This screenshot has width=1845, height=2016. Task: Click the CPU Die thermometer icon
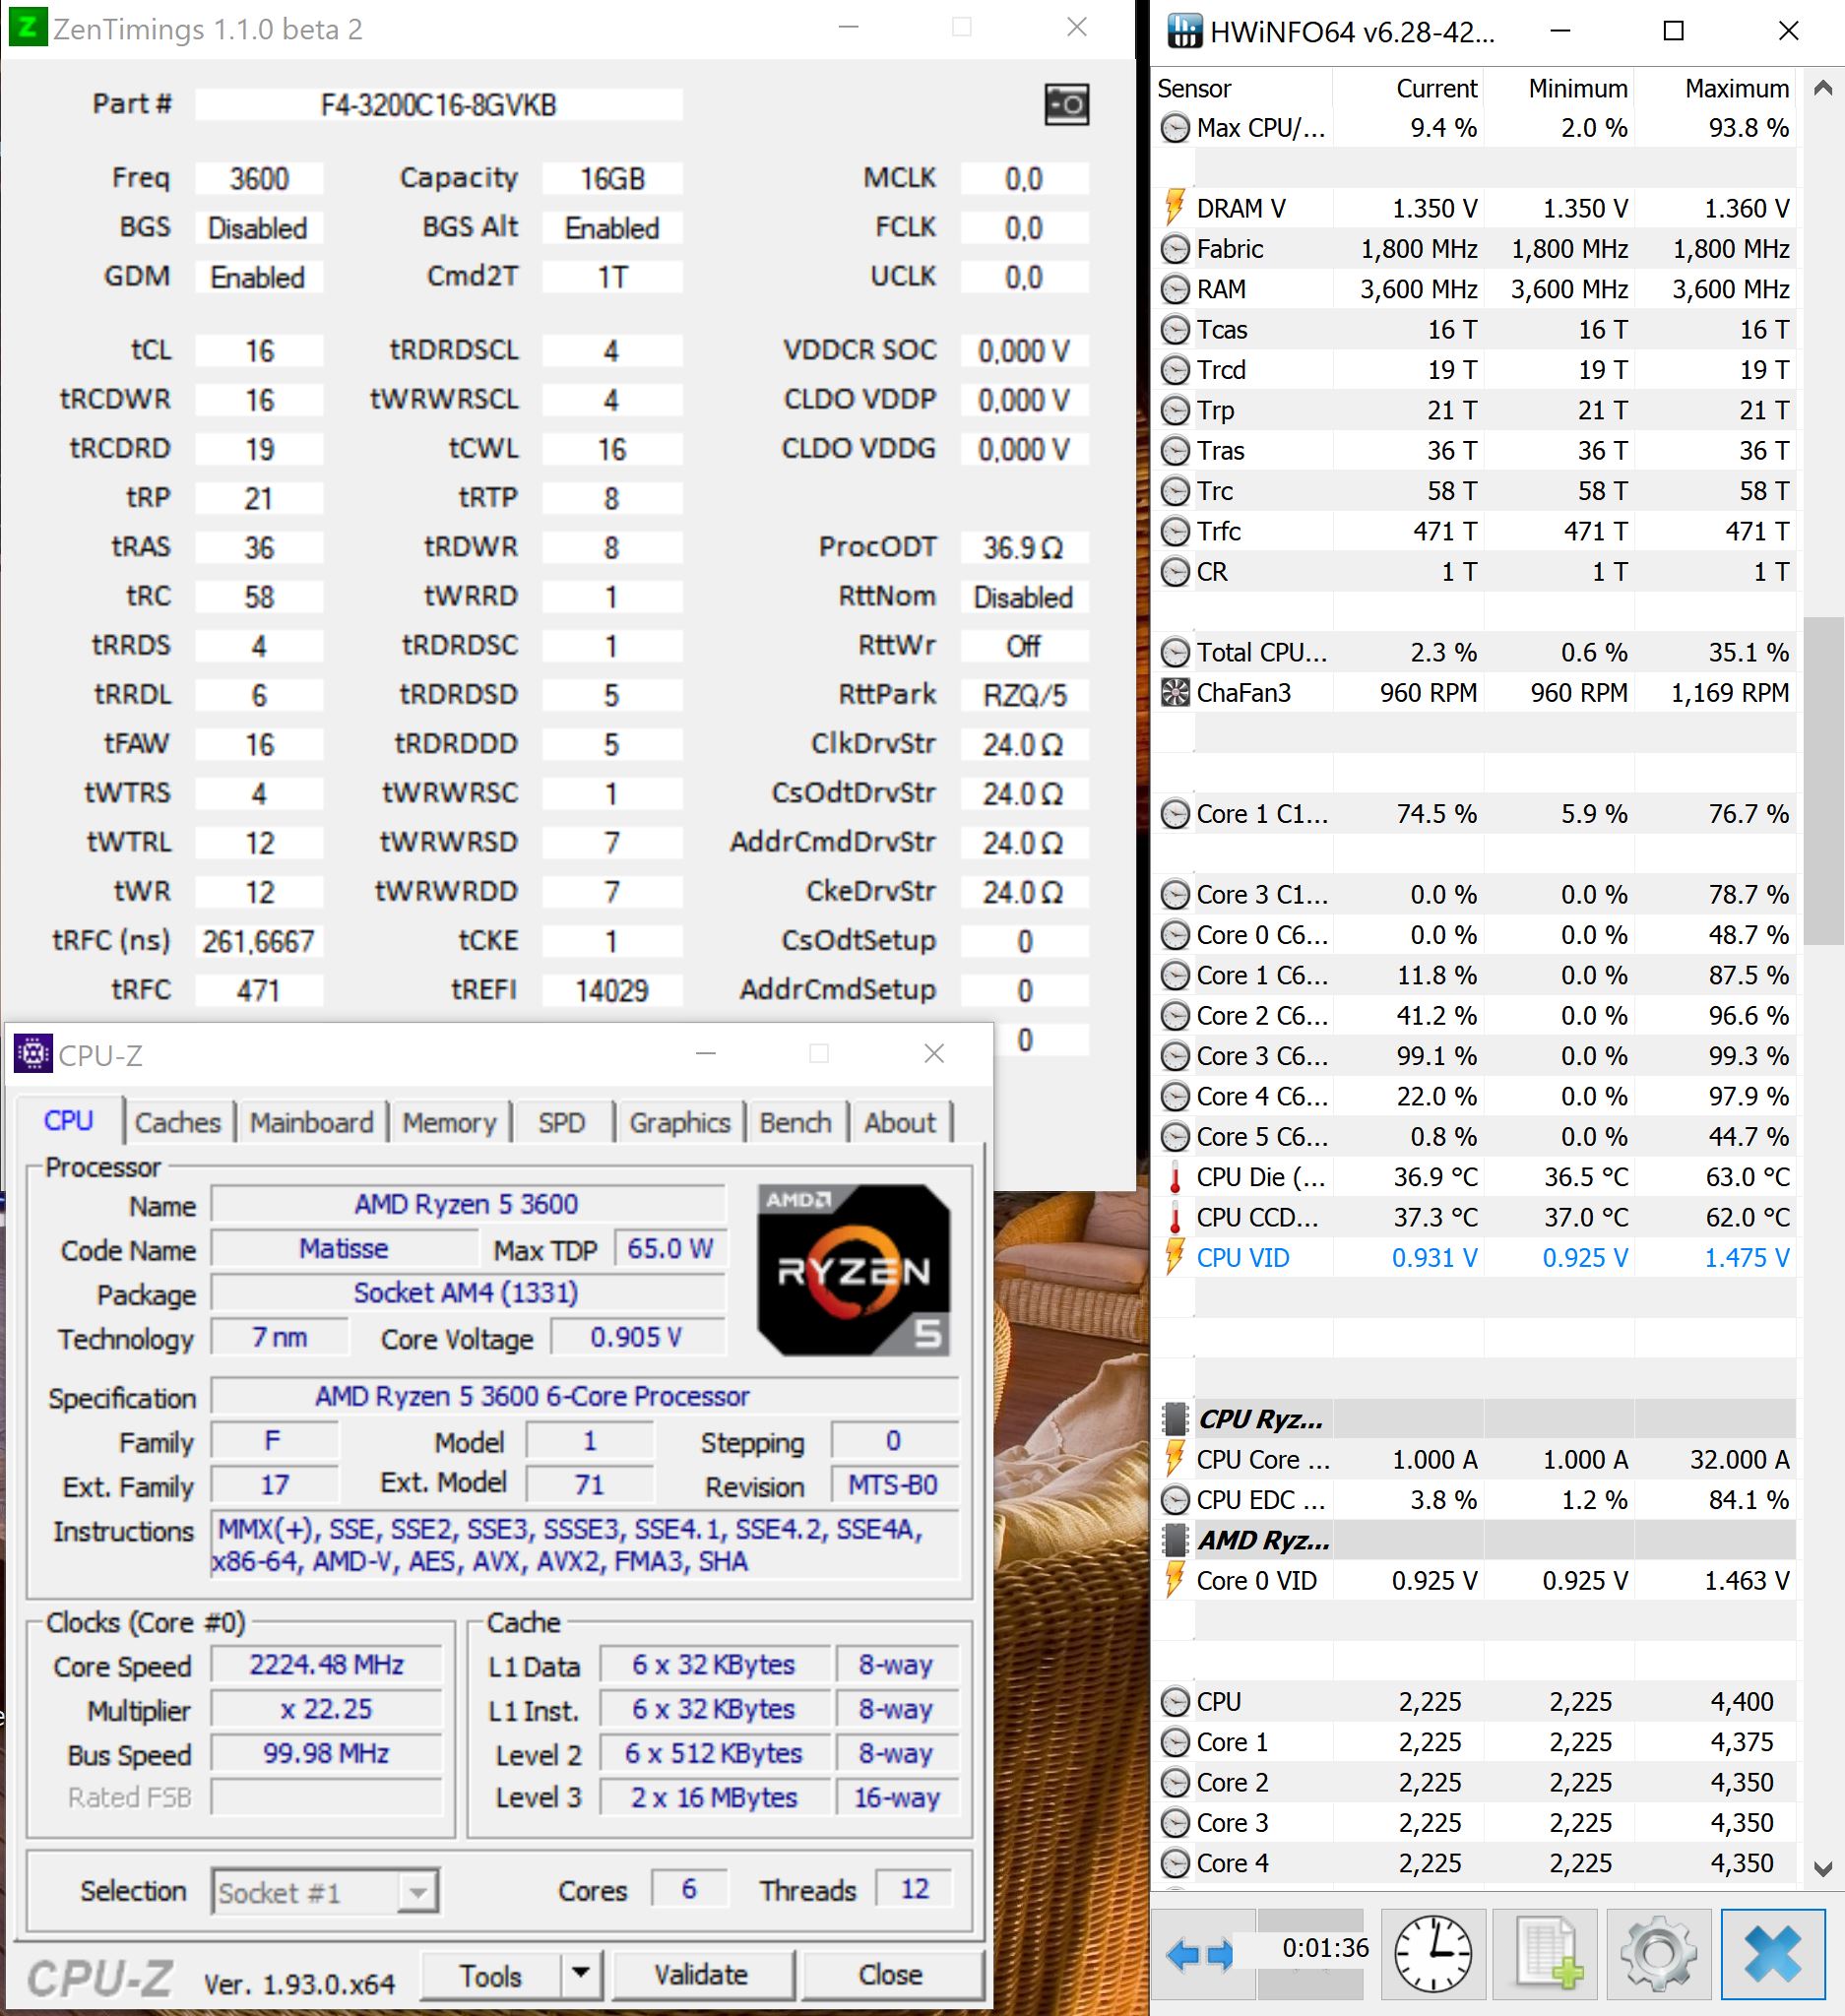coord(1175,1177)
